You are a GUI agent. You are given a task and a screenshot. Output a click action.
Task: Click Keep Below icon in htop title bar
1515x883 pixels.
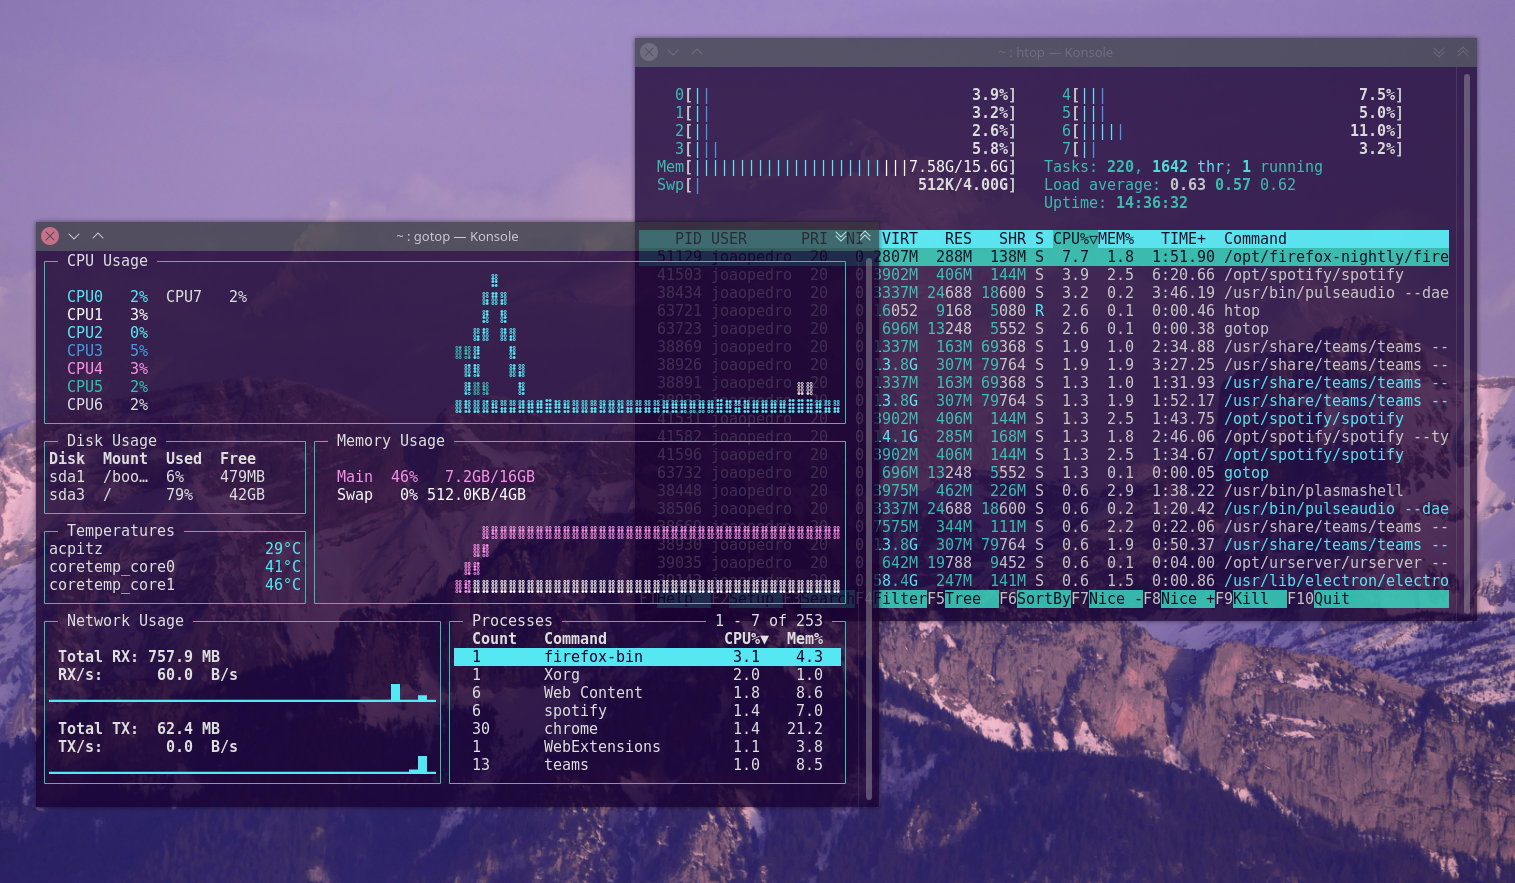pos(1439,52)
